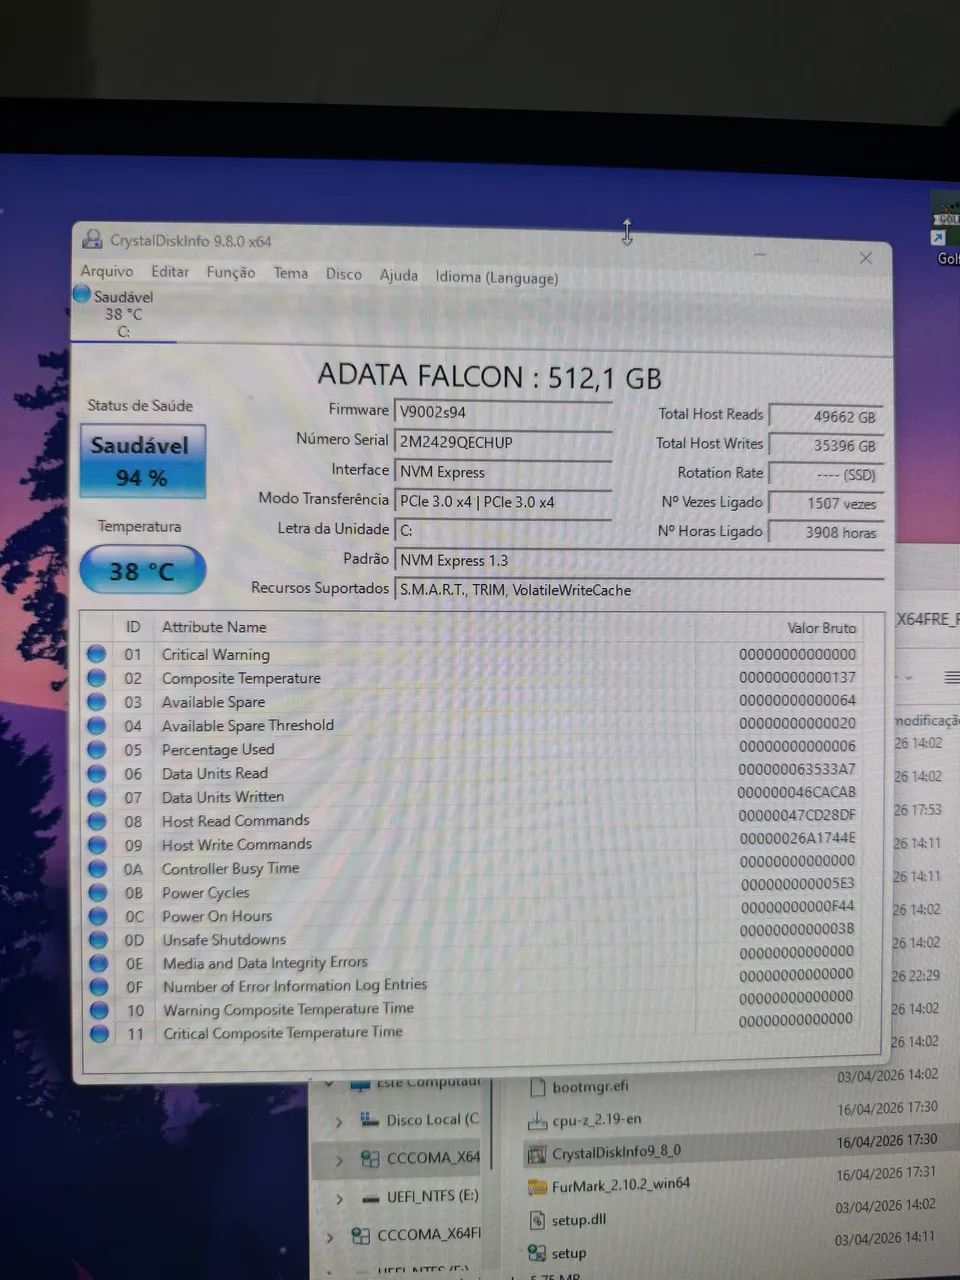Select the Data Units Read attribute name
Image resolution: width=960 pixels, height=1280 pixels.
pos(215,773)
